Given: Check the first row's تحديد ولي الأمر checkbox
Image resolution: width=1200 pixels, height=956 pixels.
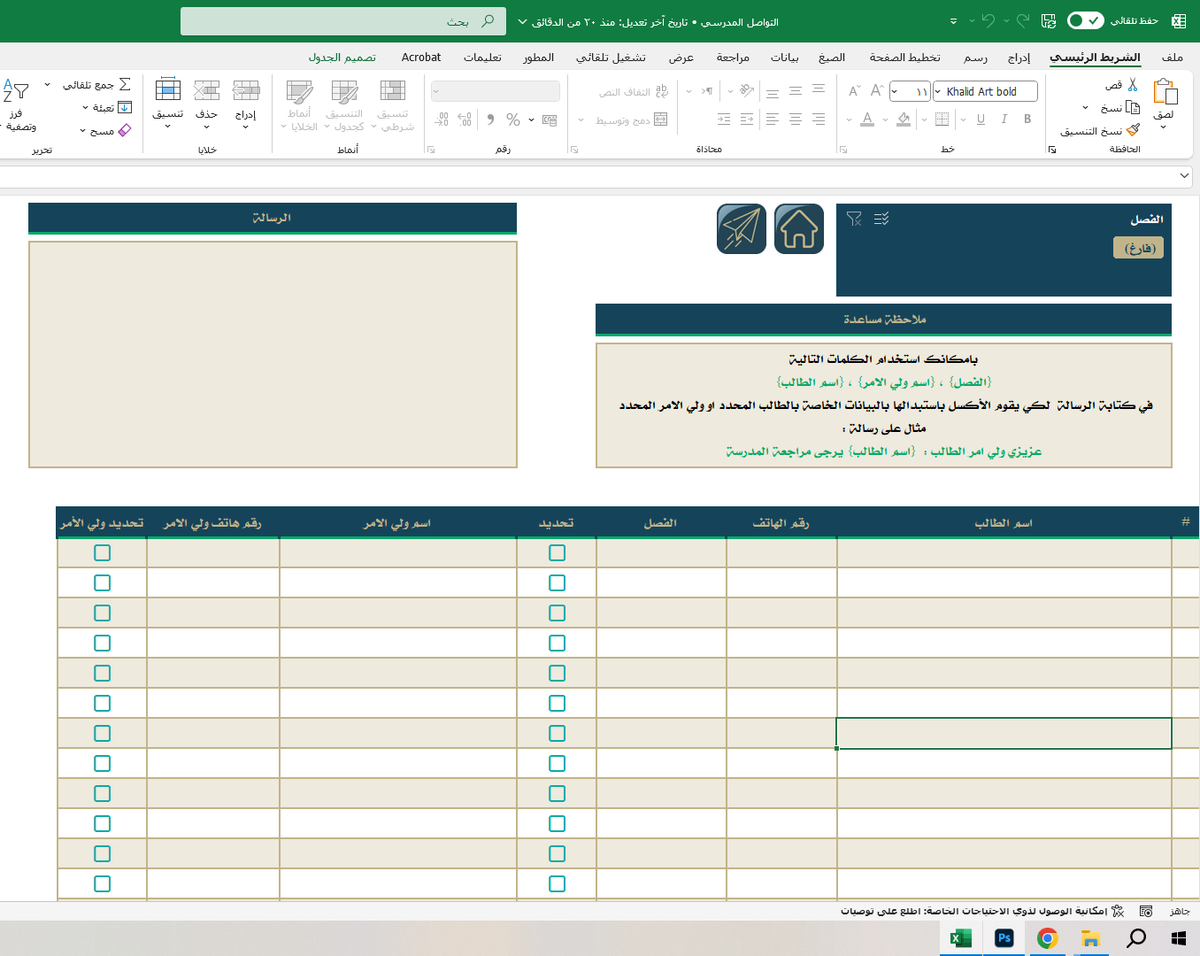Looking at the screenshot, I should 102,553.
